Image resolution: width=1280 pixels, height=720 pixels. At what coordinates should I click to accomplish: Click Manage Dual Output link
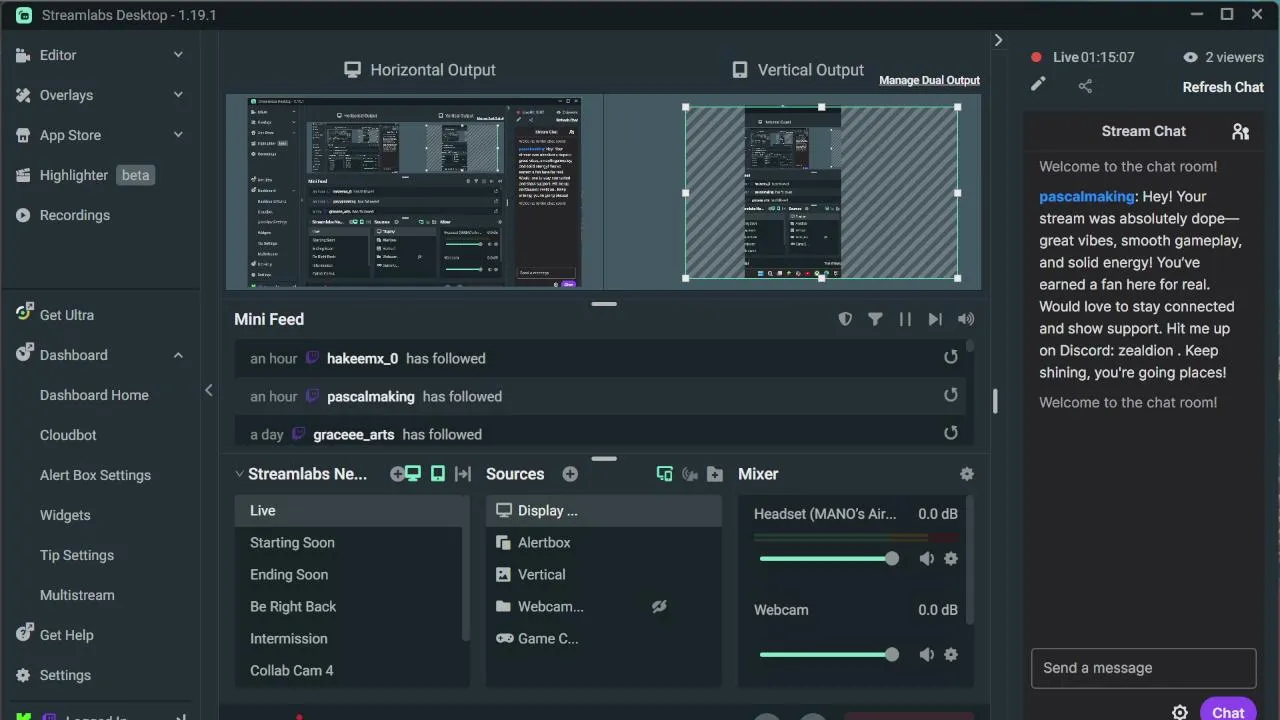[929, 80]
